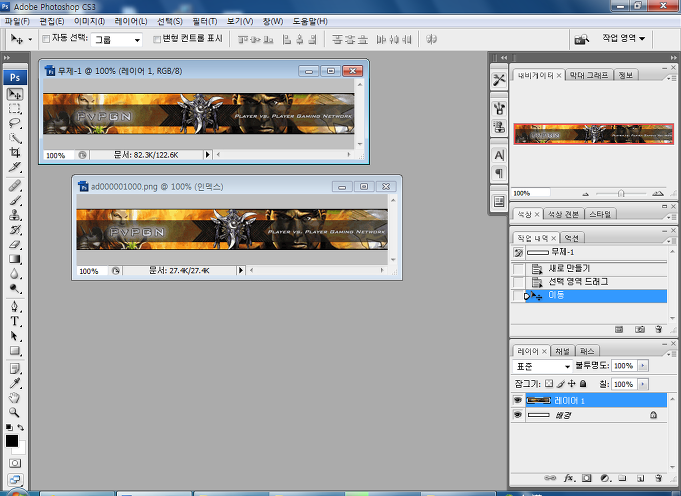The image size is (681, 496).
Task: Switch to the 액션 tab
Action: tap(572, 238)
